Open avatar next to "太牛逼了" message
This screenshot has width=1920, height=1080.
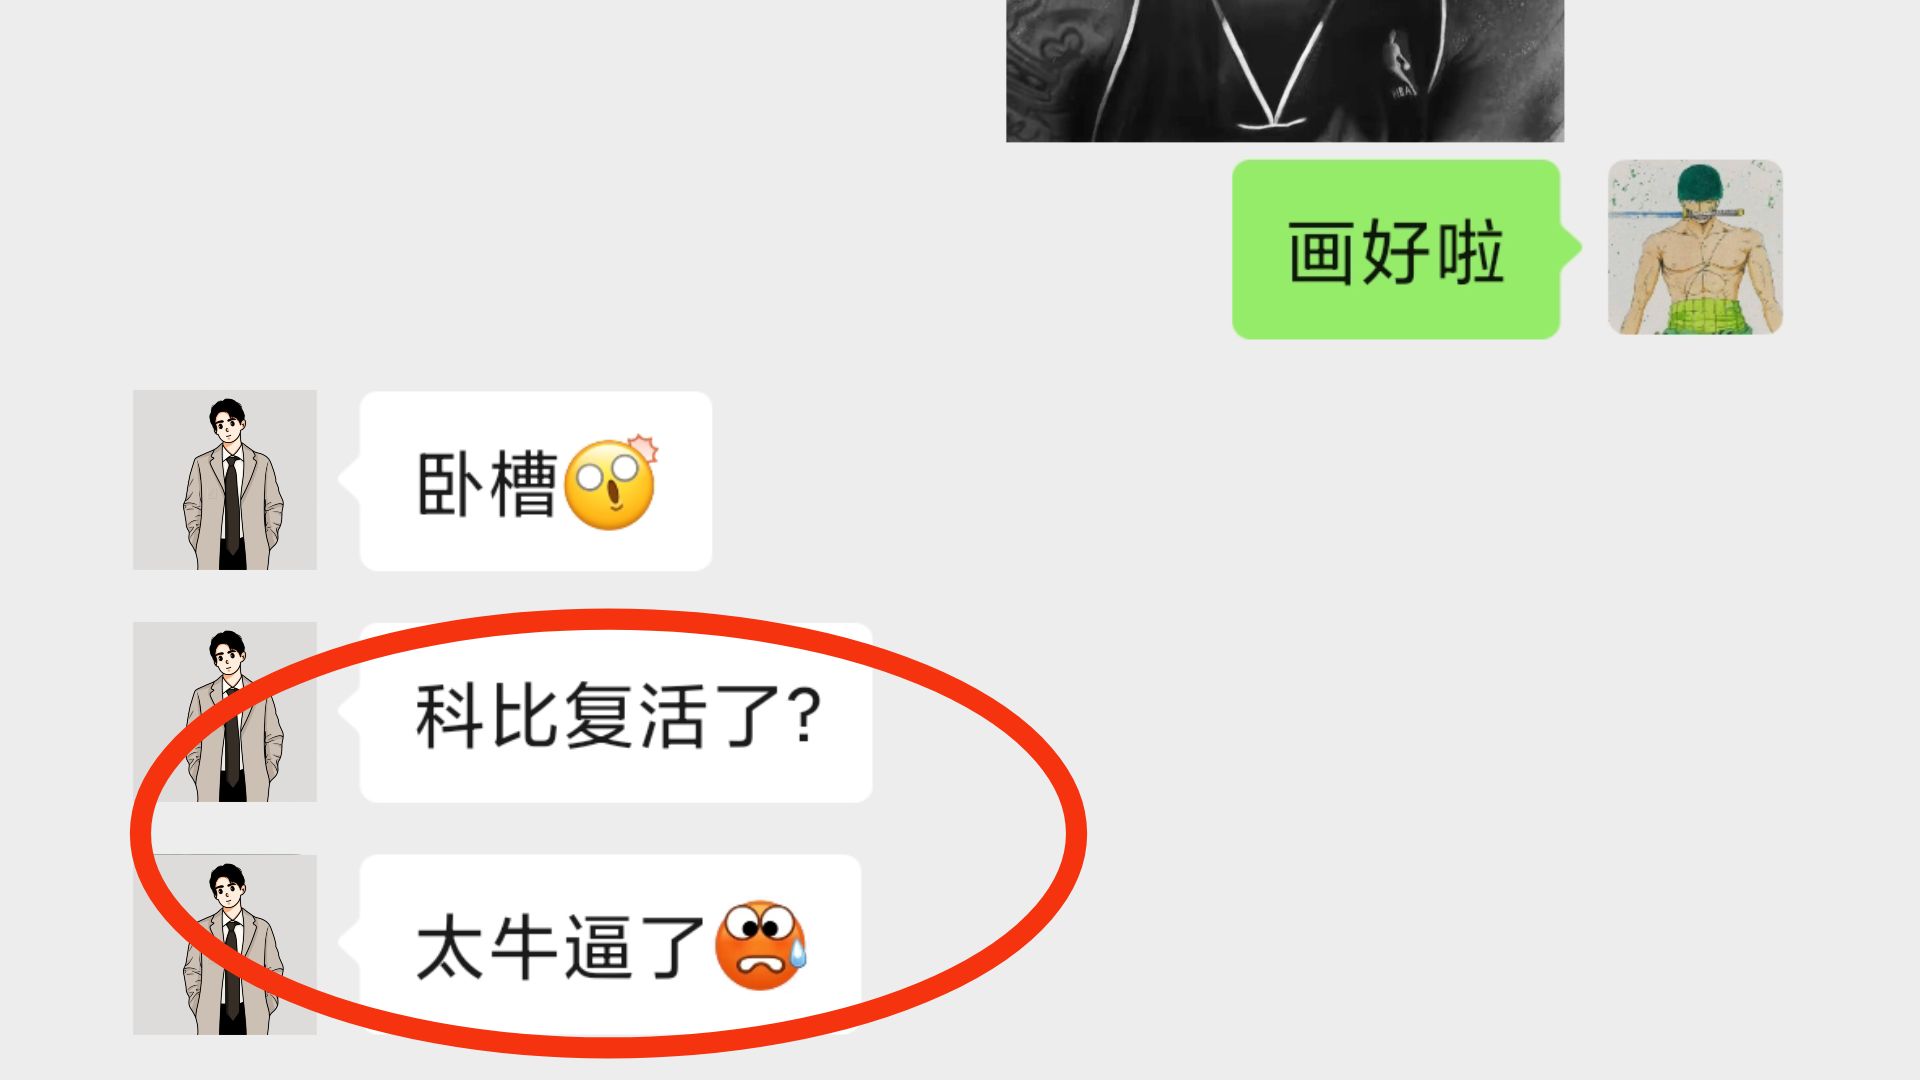[x=225, y=944]
